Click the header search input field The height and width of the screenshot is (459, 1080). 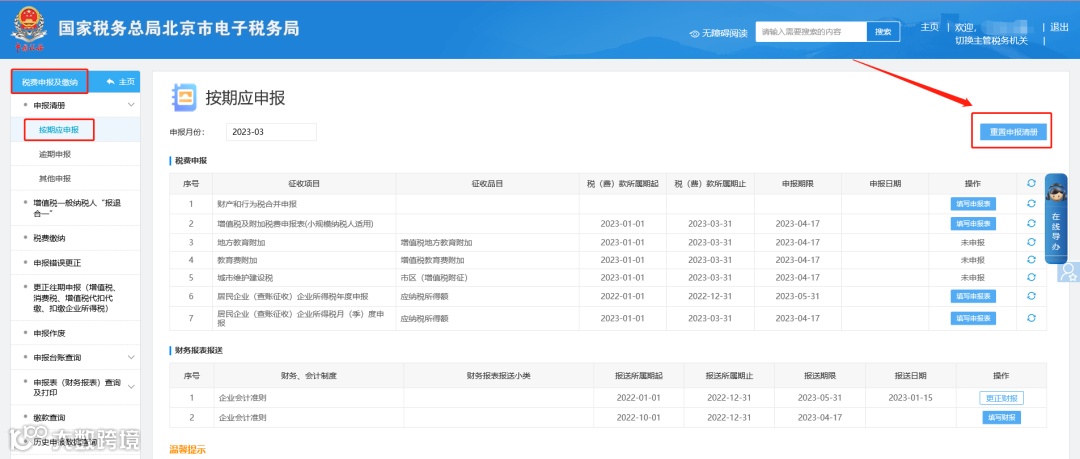[x=811, y=32]
